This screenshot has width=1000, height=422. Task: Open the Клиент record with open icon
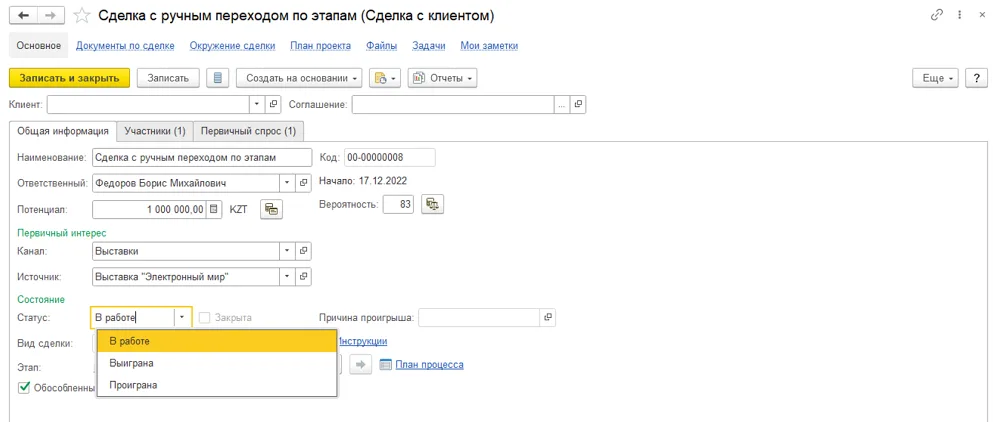click(x=273, y=104)
